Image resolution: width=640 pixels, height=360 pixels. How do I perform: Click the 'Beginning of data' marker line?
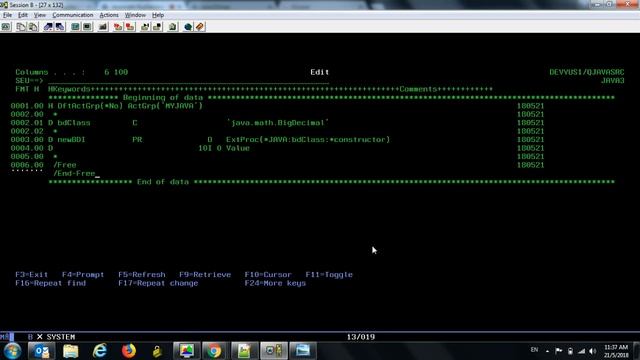pyautogui.click(x=331, y=98)
